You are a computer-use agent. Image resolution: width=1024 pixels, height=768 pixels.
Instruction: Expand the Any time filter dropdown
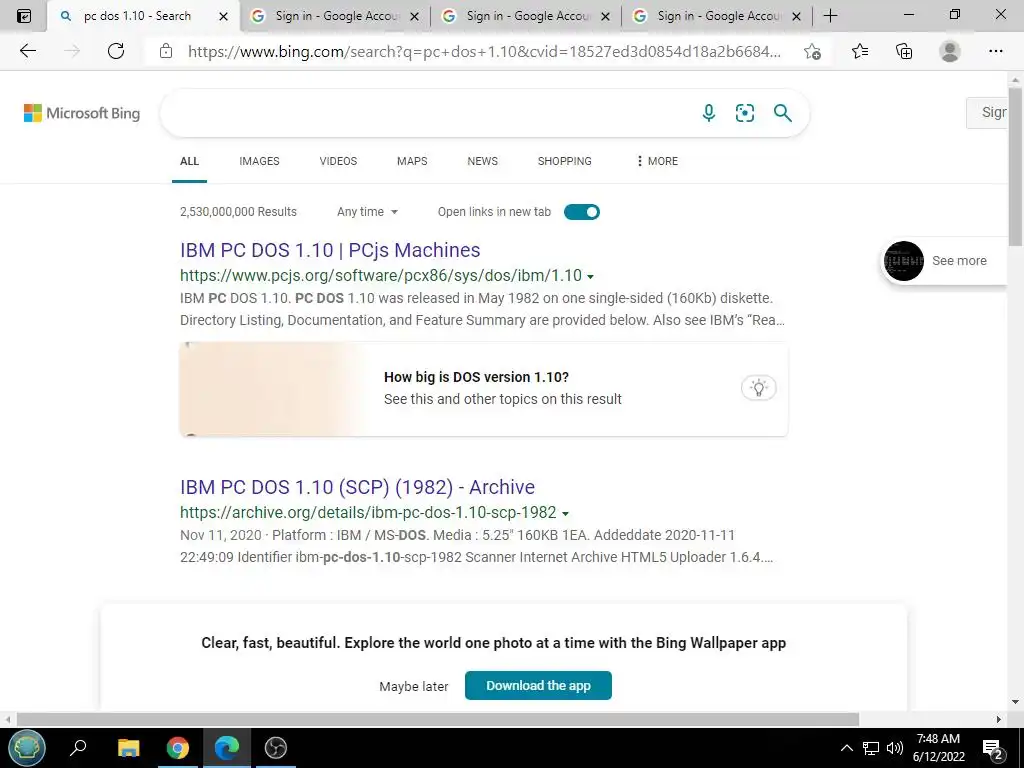pos(367,212)
